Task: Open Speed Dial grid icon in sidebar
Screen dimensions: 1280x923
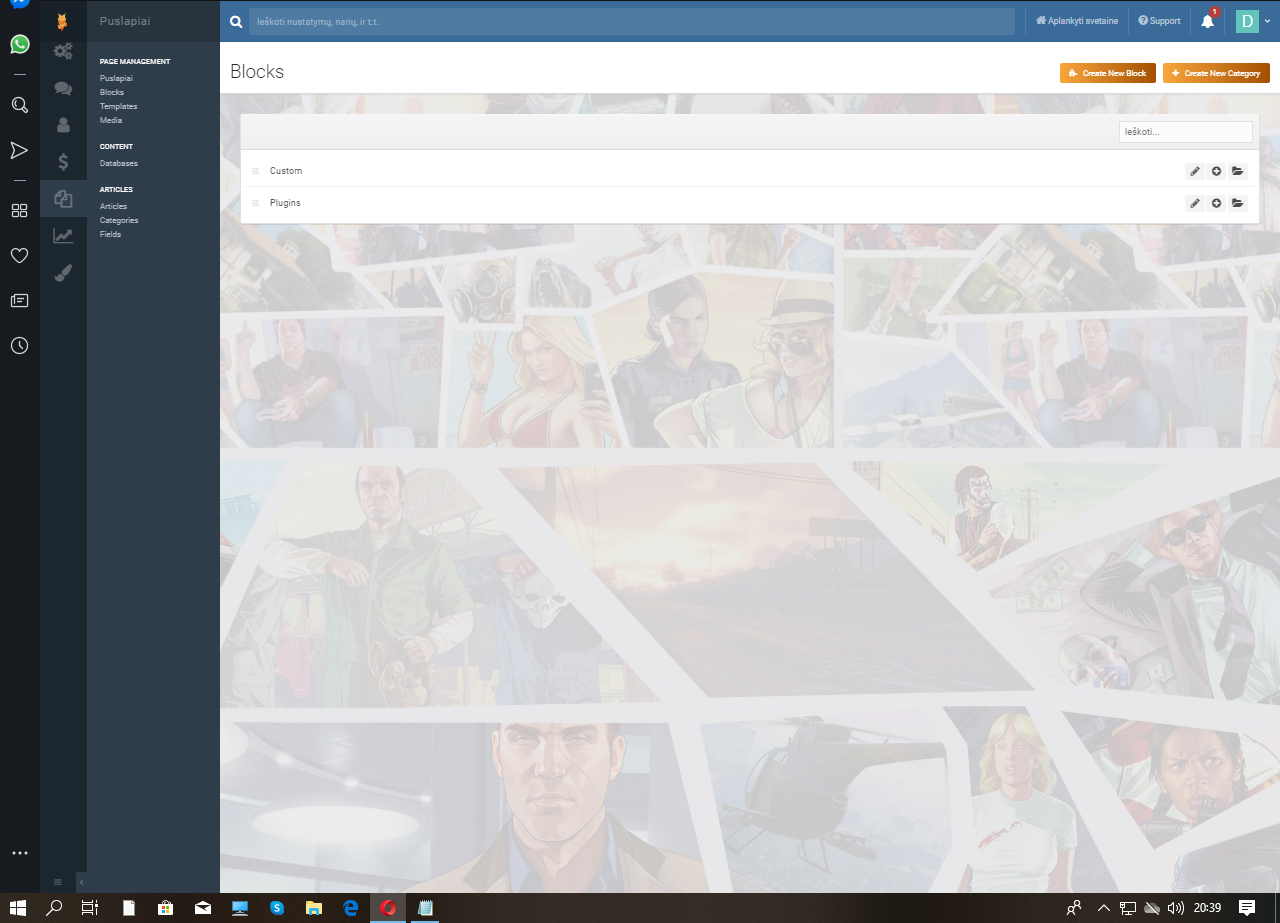Action: pos(19,210)
